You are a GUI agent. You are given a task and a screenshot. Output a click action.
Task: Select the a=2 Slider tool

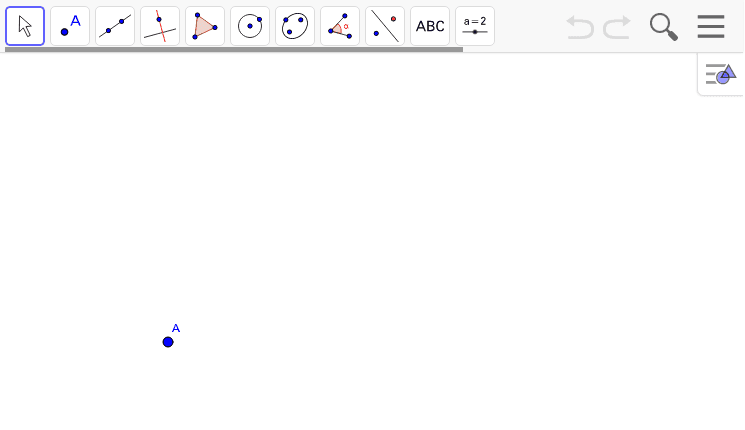(475, 26)
